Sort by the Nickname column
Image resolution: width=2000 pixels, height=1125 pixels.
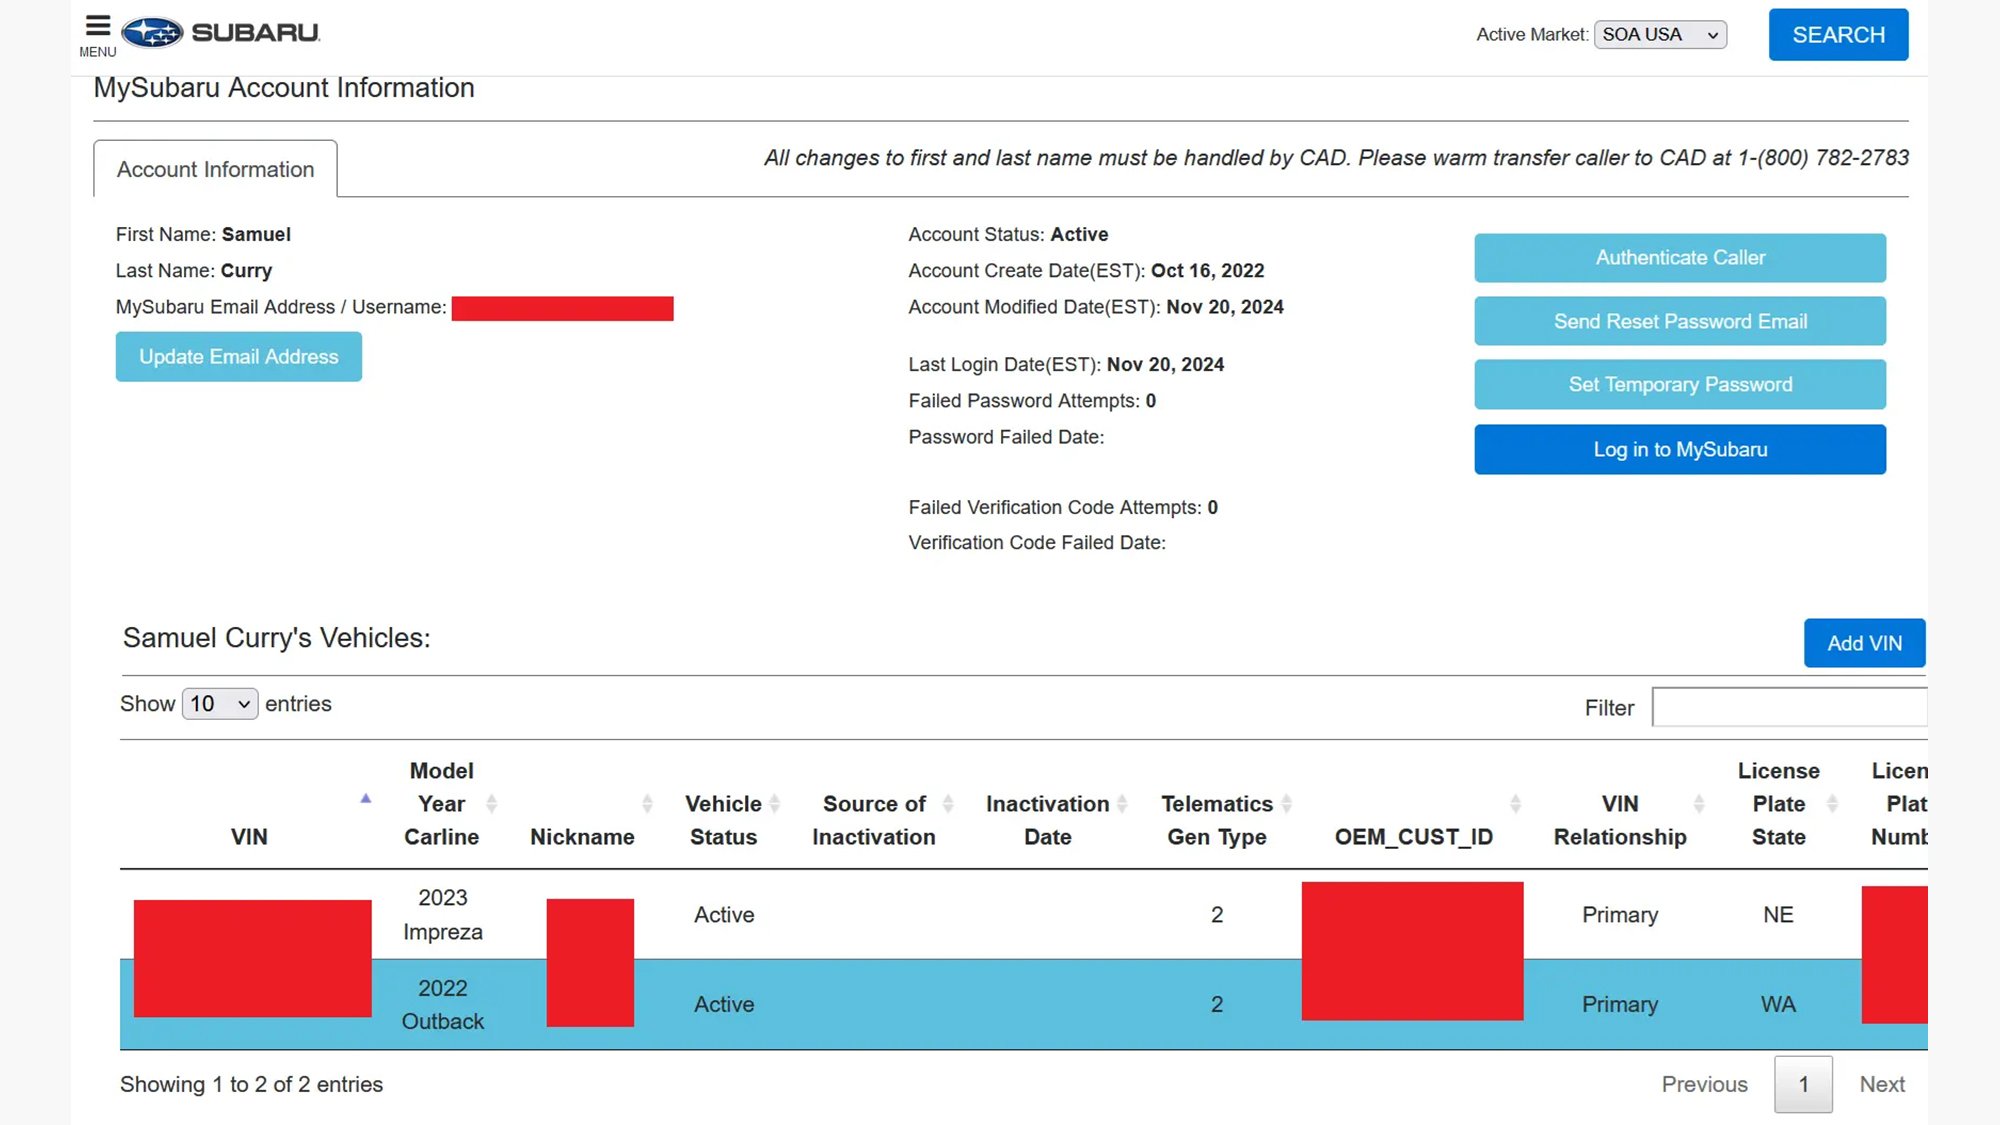pos(583,837)
